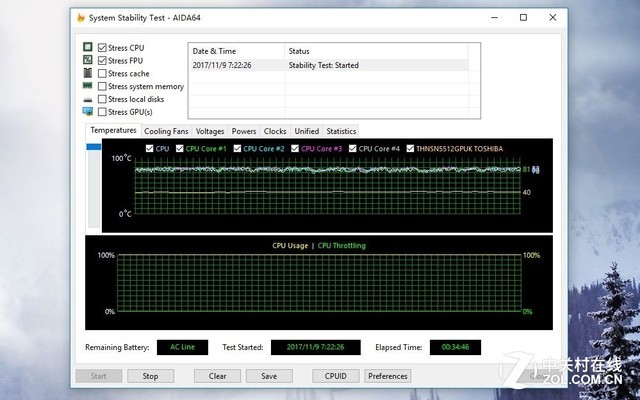
Task: Click the FPU icon beside Stress FPU
Action: click(88, 60)
